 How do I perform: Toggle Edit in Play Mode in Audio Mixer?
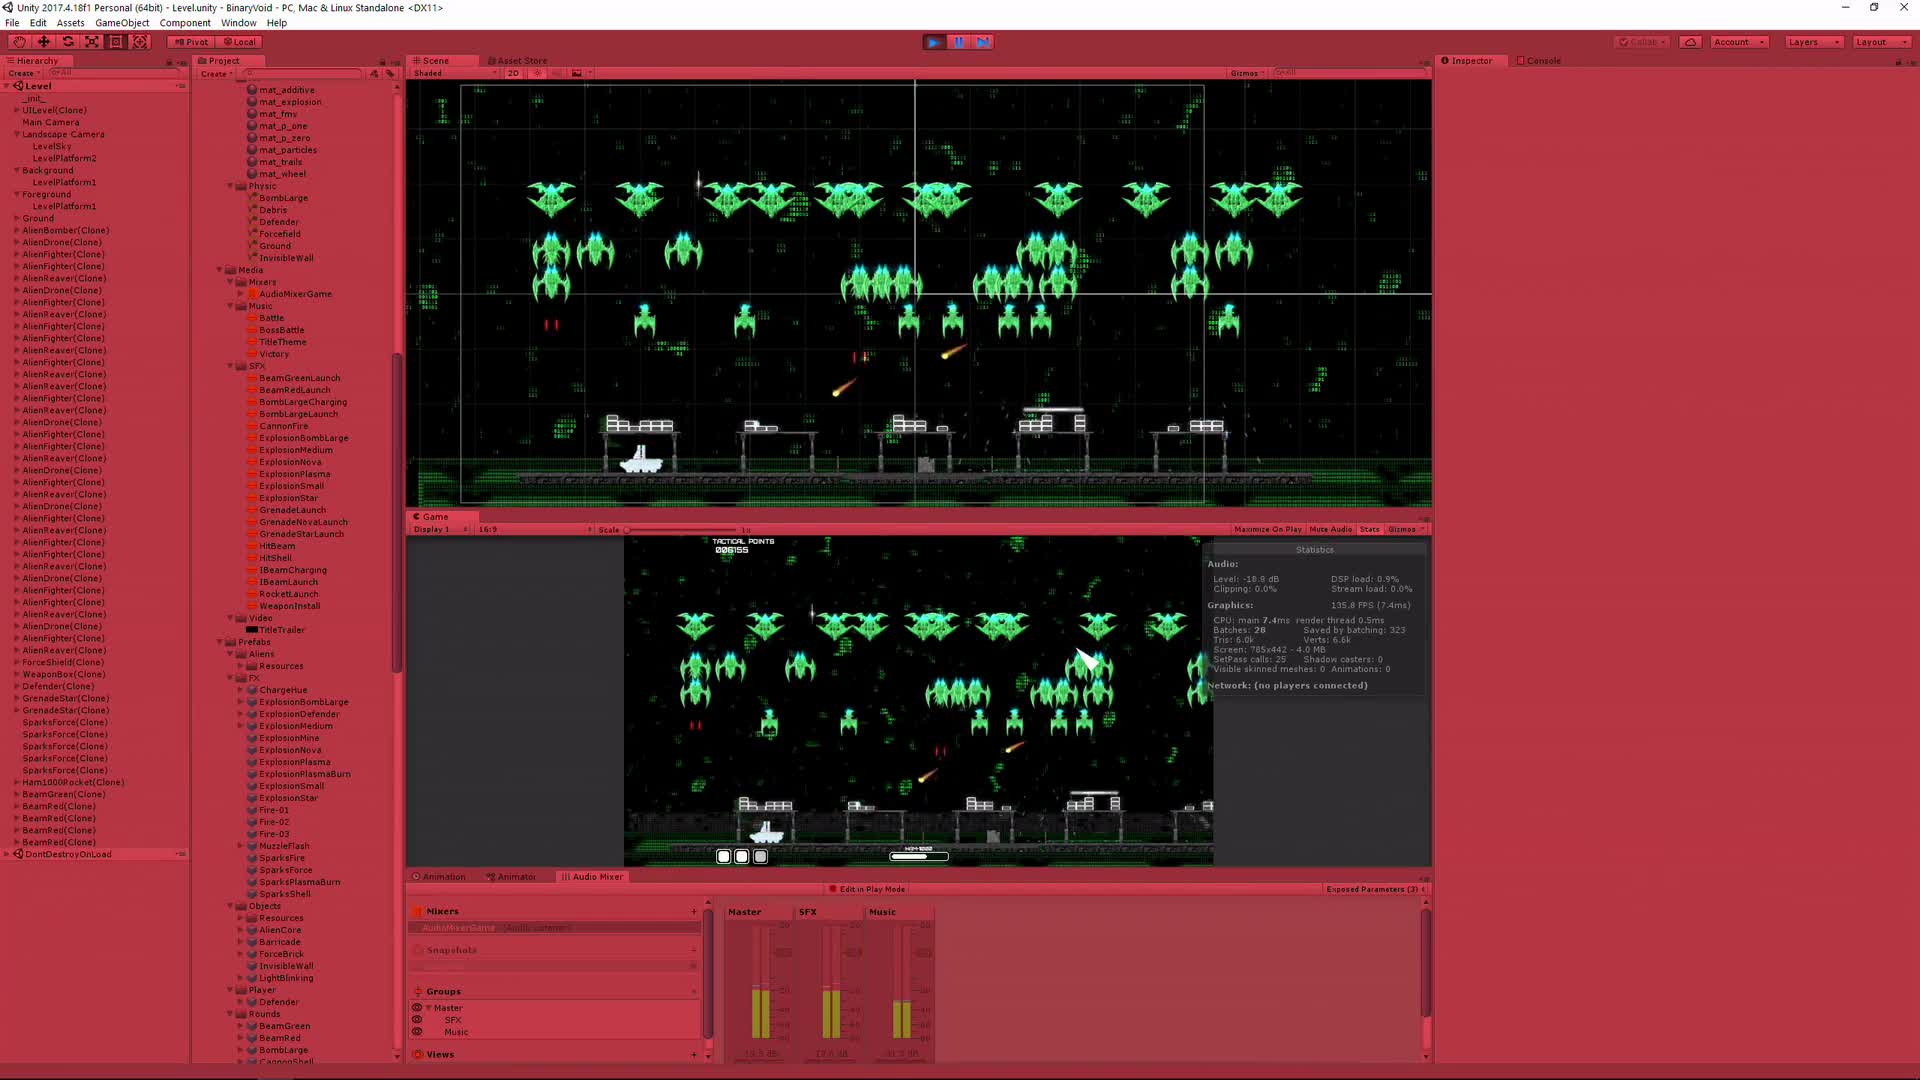point(866,888)
